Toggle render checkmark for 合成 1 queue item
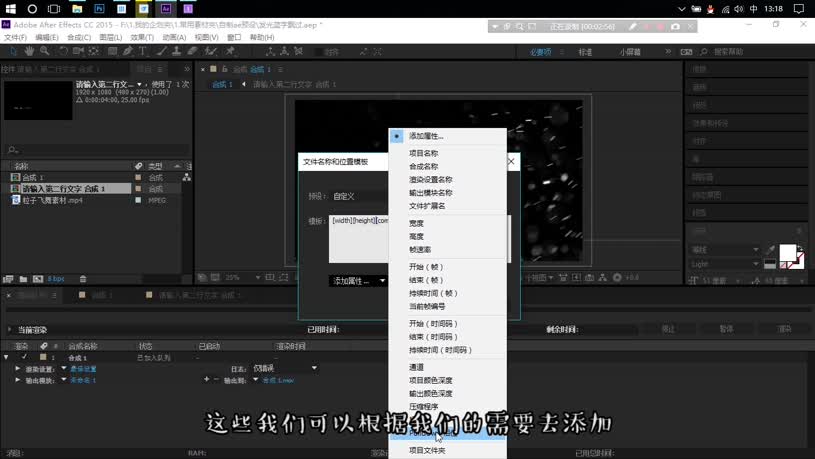Screen dimensions: 815x459 click(24, 357)
